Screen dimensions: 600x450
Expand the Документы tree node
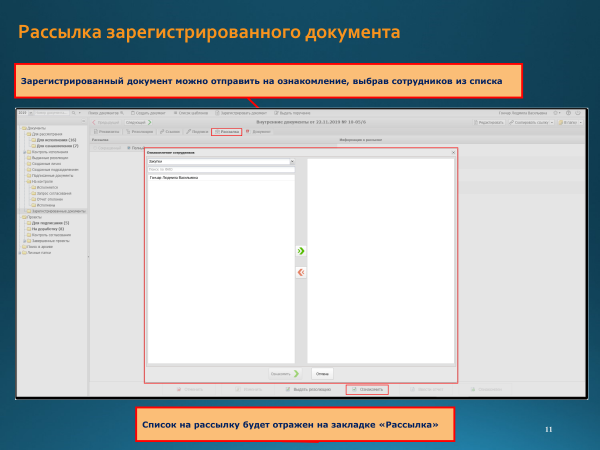click(x=22, y=128)
